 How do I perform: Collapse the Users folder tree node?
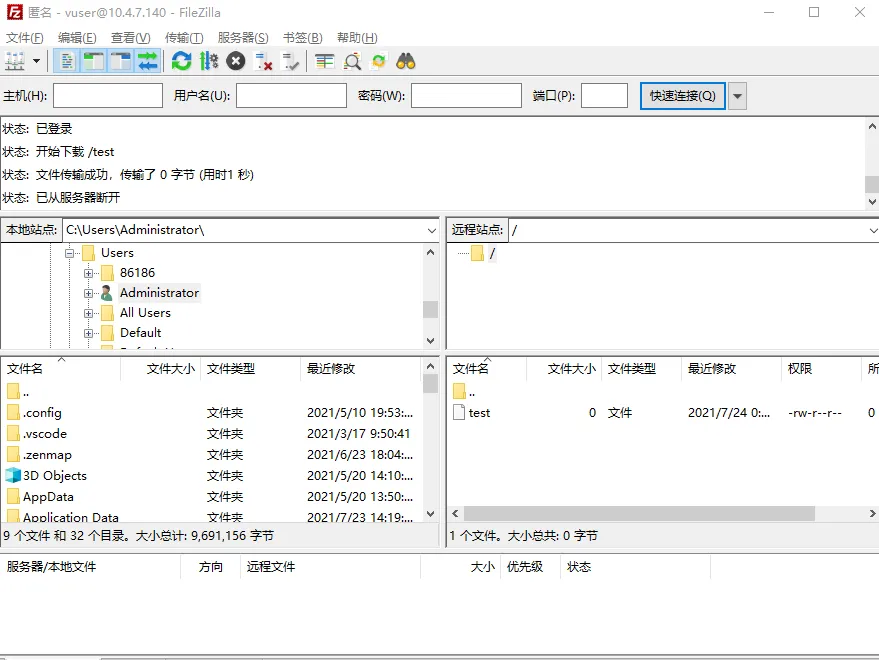tap(70, 253)
